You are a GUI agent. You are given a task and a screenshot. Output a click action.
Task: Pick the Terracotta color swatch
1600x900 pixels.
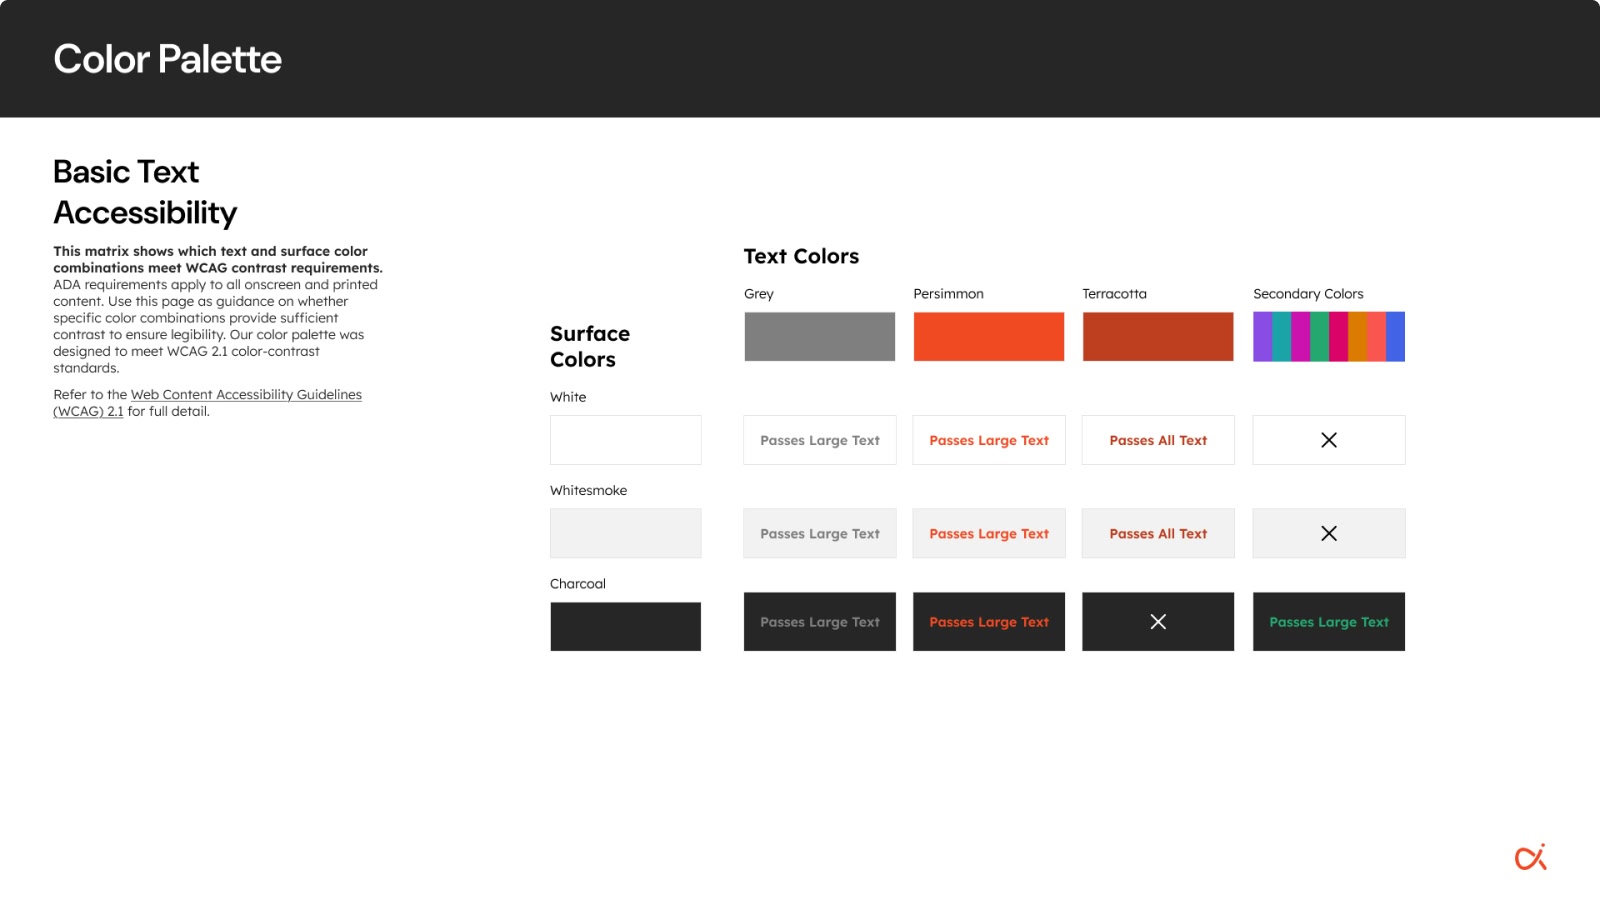coord(1158,336)
